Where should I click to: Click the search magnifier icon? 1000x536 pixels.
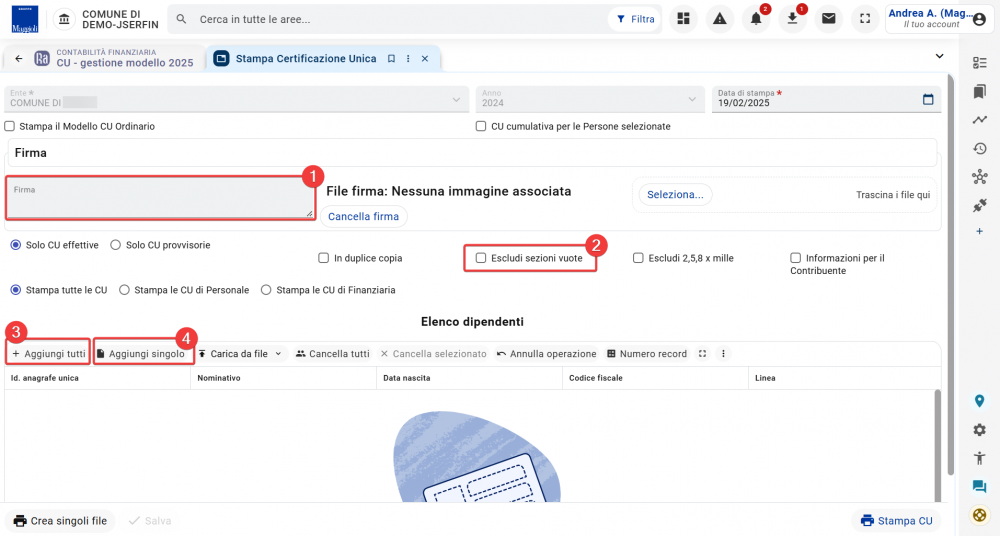pyautogui.click(x=182, y=19)
